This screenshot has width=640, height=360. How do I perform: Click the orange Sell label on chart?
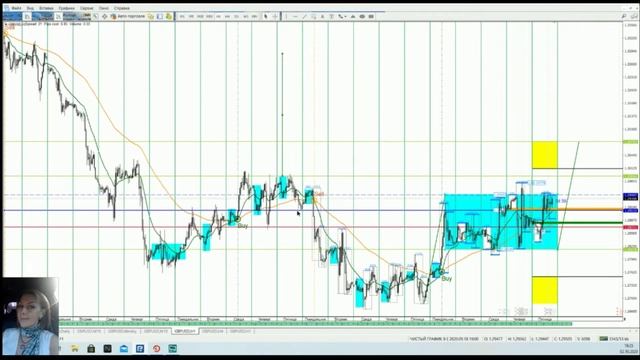coord(319,194)
